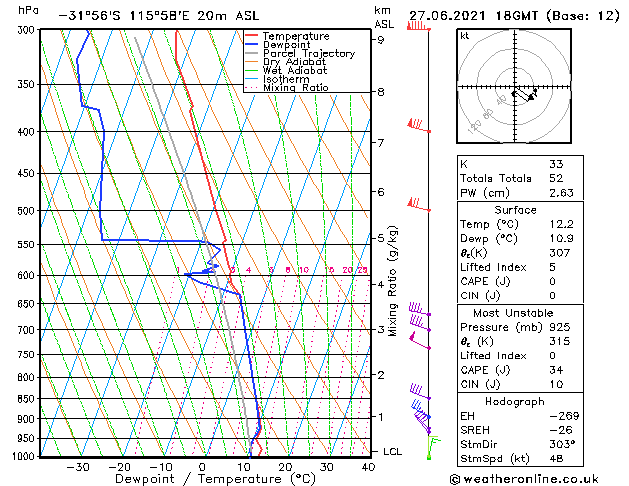629x486 pixels.
Task: Click the Wet Adiabat legend entry
Action: 286,71
